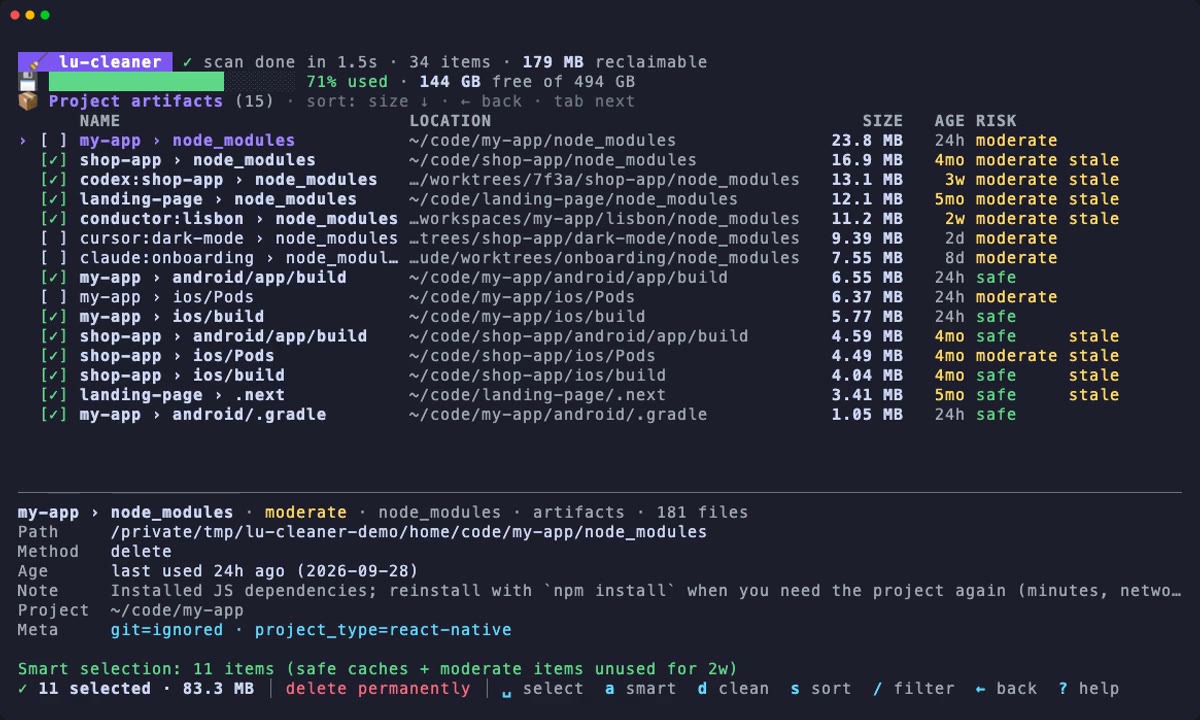Uncheck my-app › android/.gradle checkbox

pos(54,414)
